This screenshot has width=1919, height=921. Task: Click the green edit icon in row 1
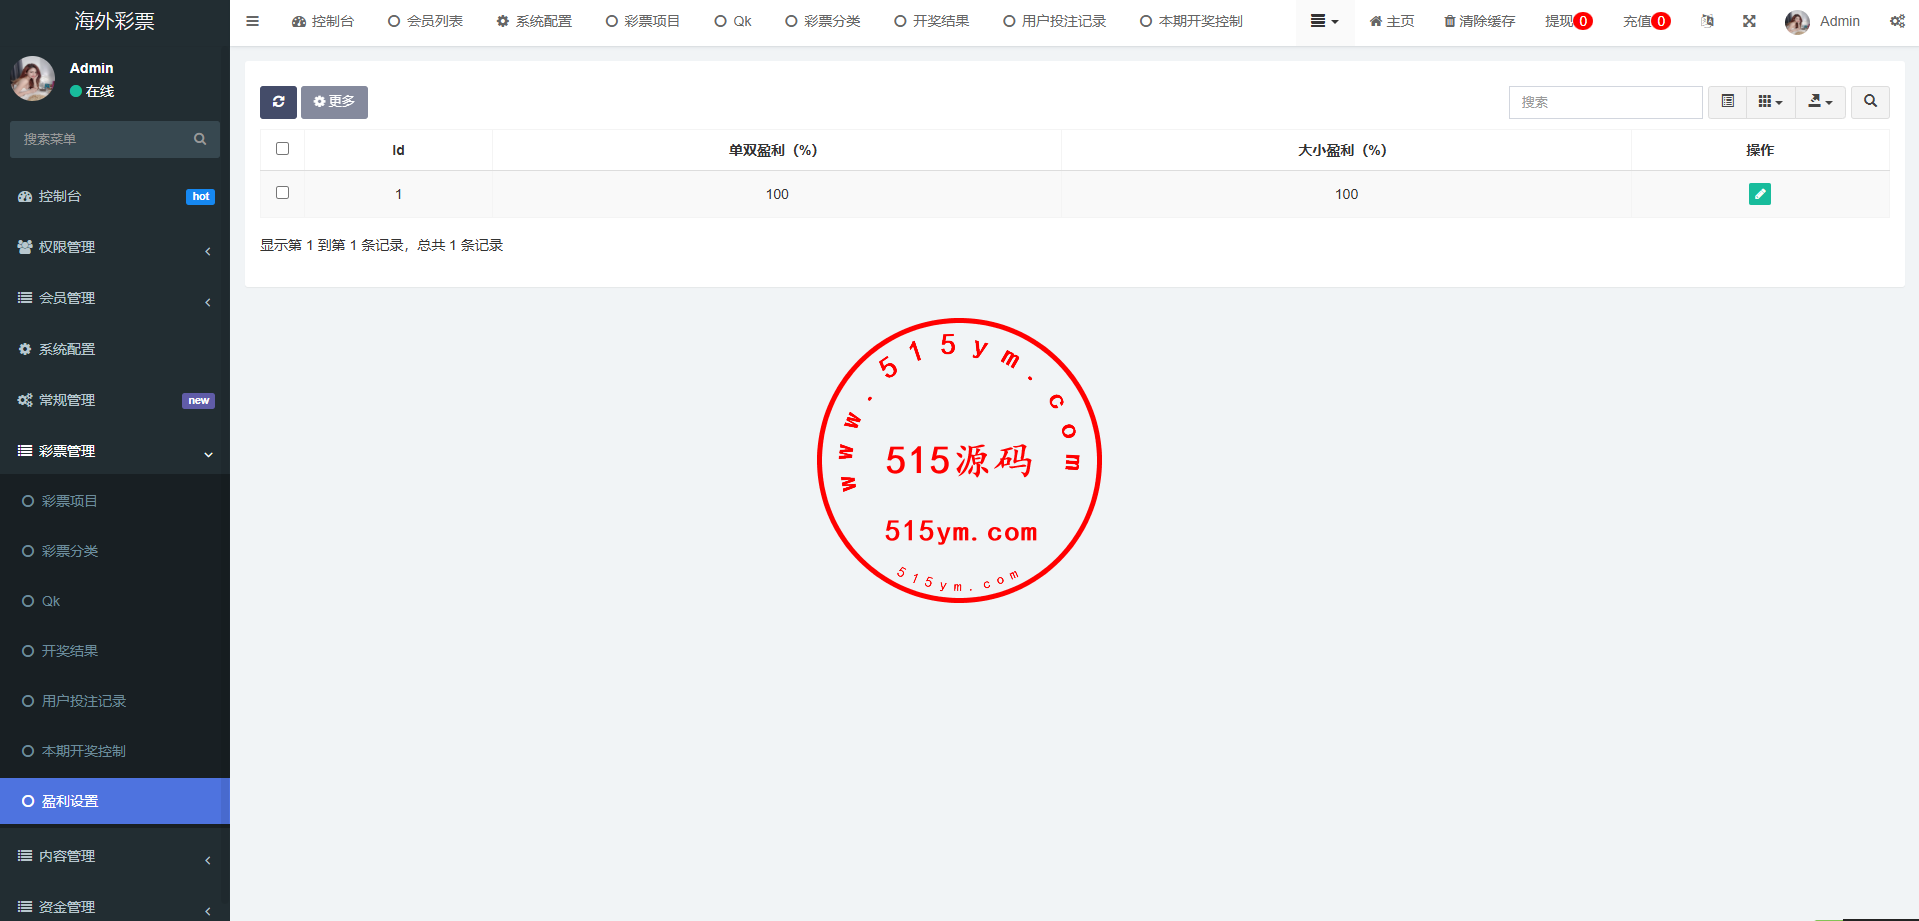pos(1759,194)
